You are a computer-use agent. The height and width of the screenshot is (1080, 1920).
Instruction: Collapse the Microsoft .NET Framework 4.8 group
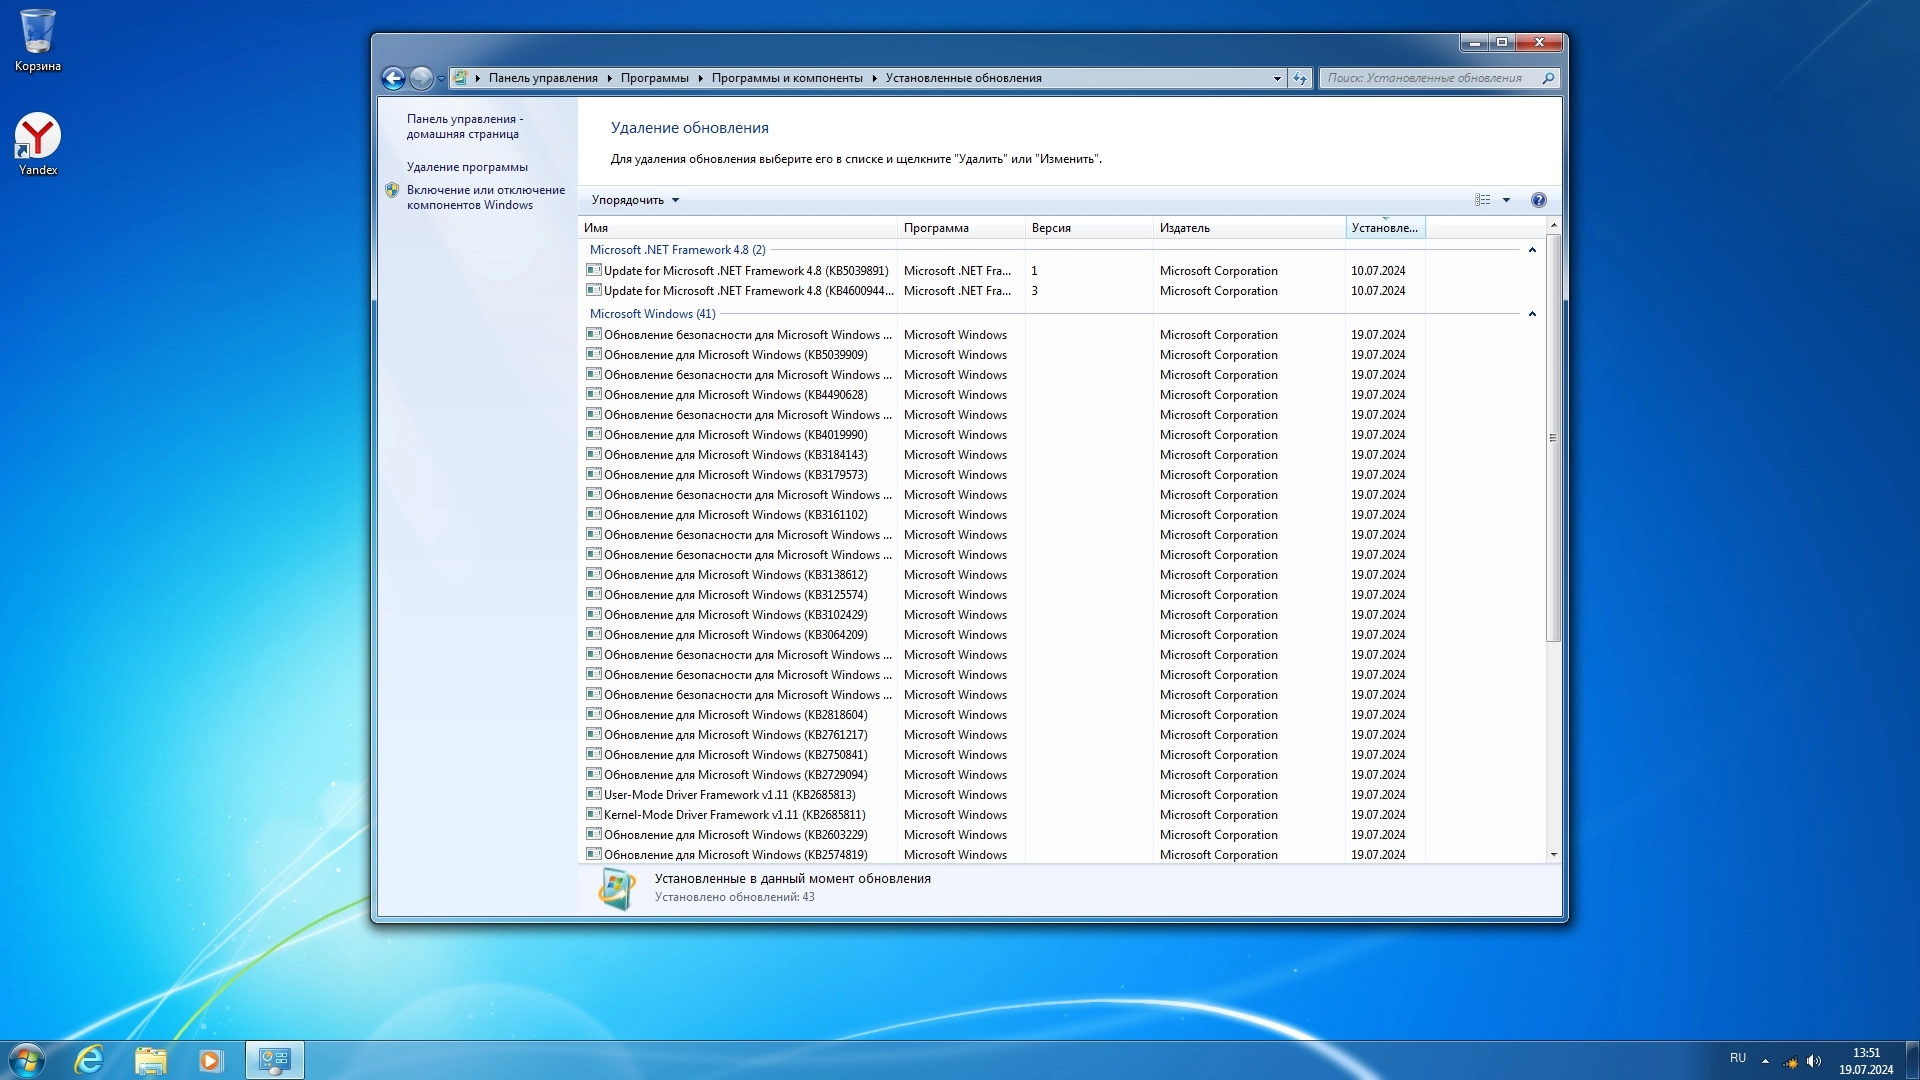tap(1532, 250)
